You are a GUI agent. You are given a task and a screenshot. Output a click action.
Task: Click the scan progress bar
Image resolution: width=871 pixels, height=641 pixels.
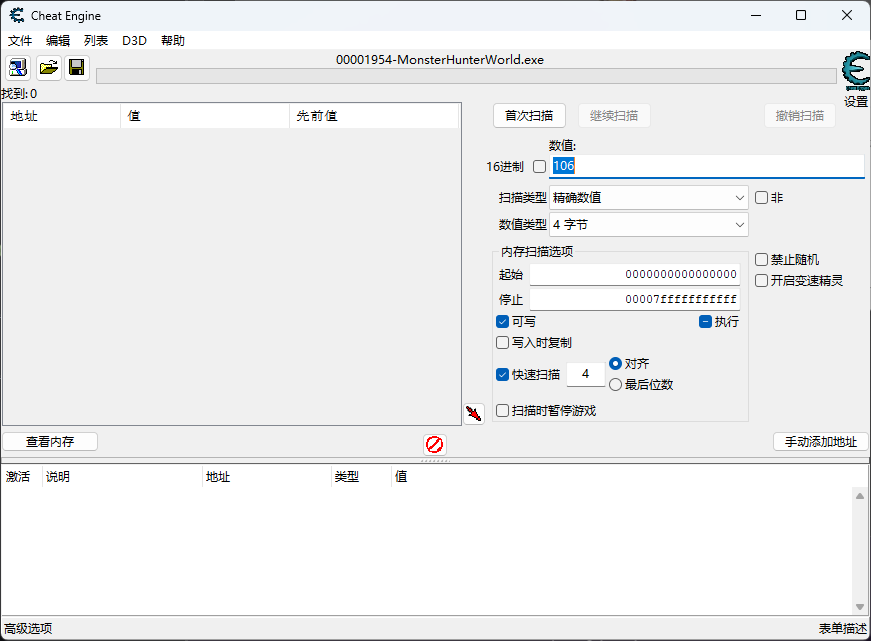[465, 76]
